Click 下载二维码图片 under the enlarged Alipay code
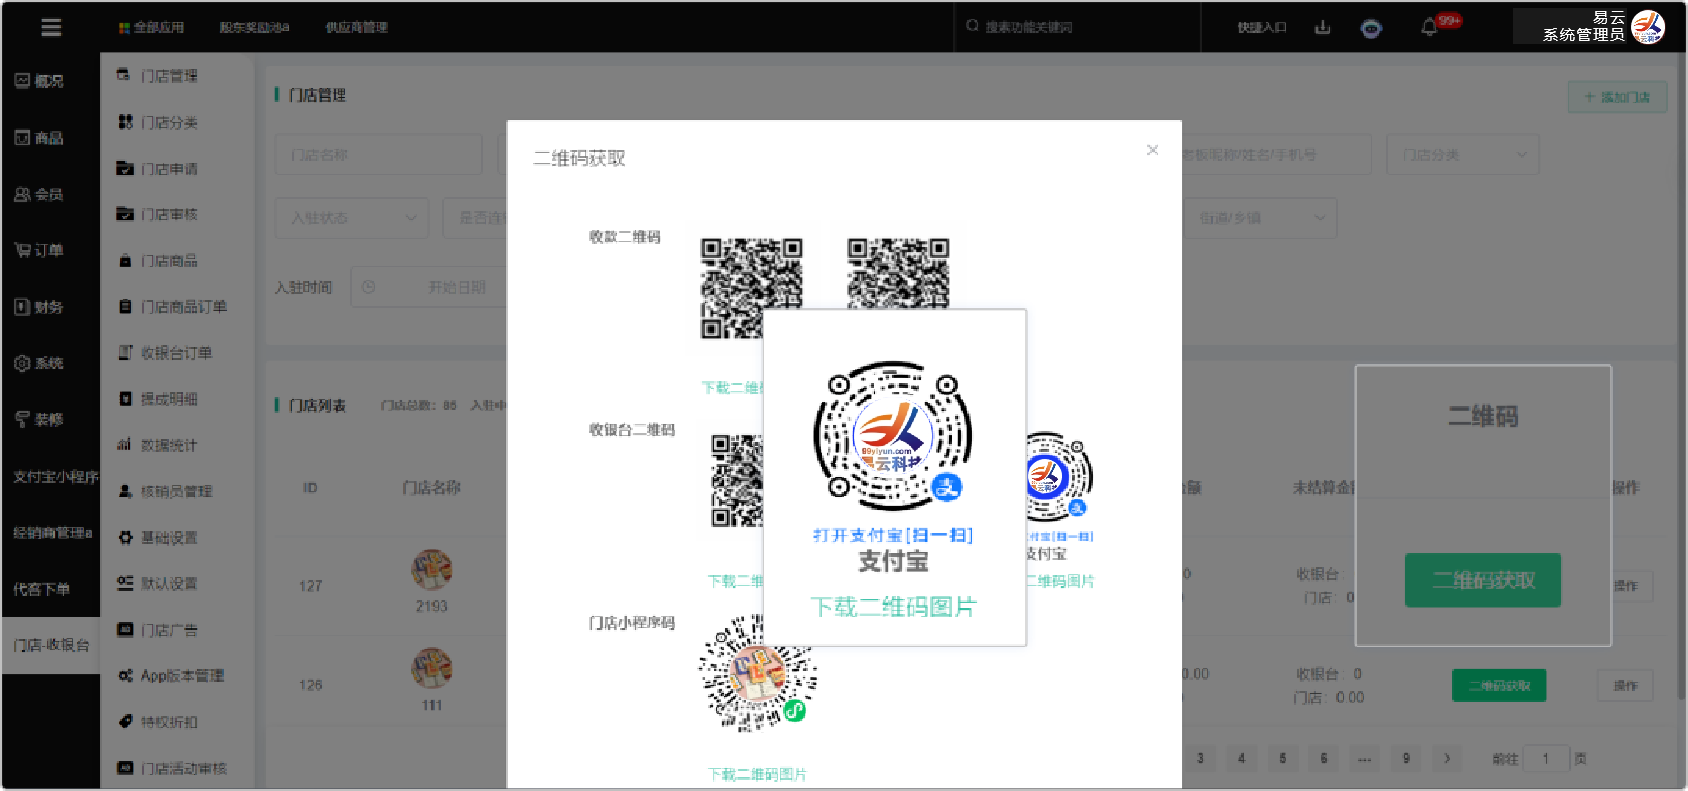 (x=893, y=607)
